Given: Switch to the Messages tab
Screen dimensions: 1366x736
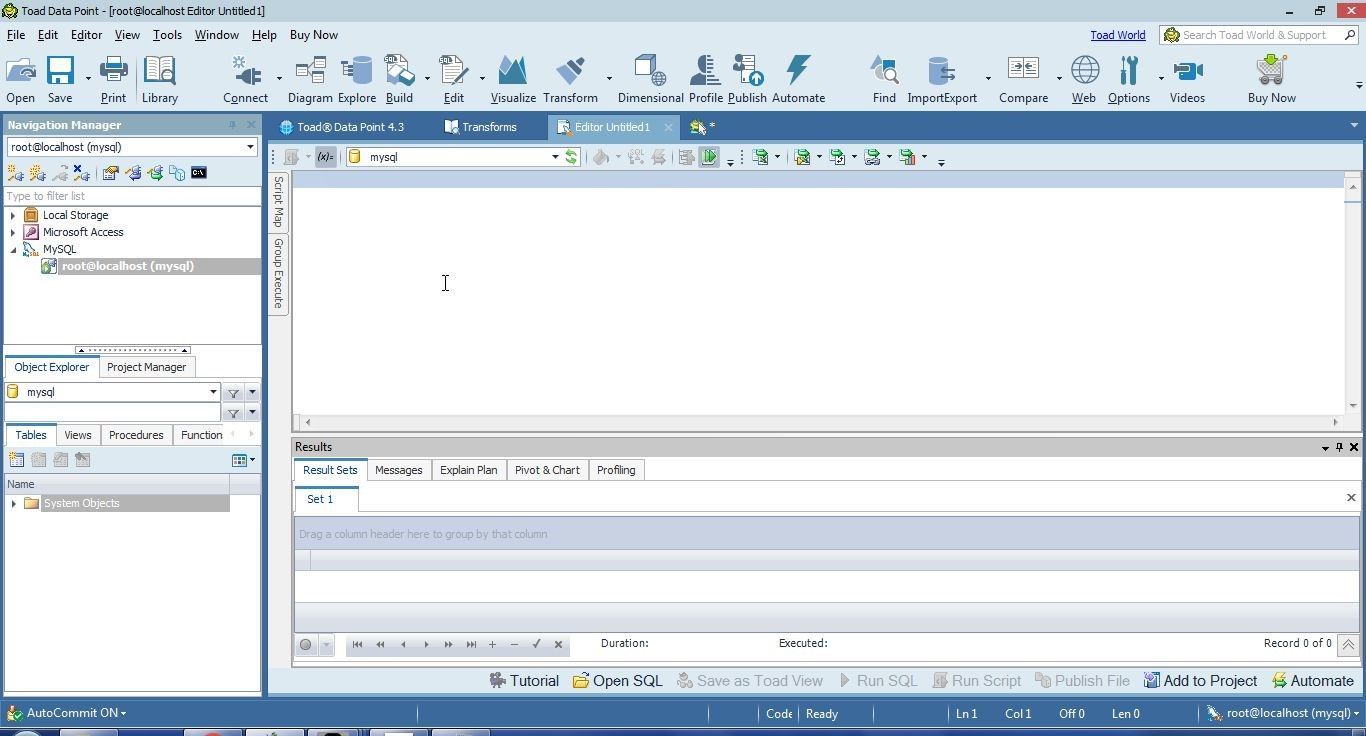Looking at the screenshot, I should 398,470.
